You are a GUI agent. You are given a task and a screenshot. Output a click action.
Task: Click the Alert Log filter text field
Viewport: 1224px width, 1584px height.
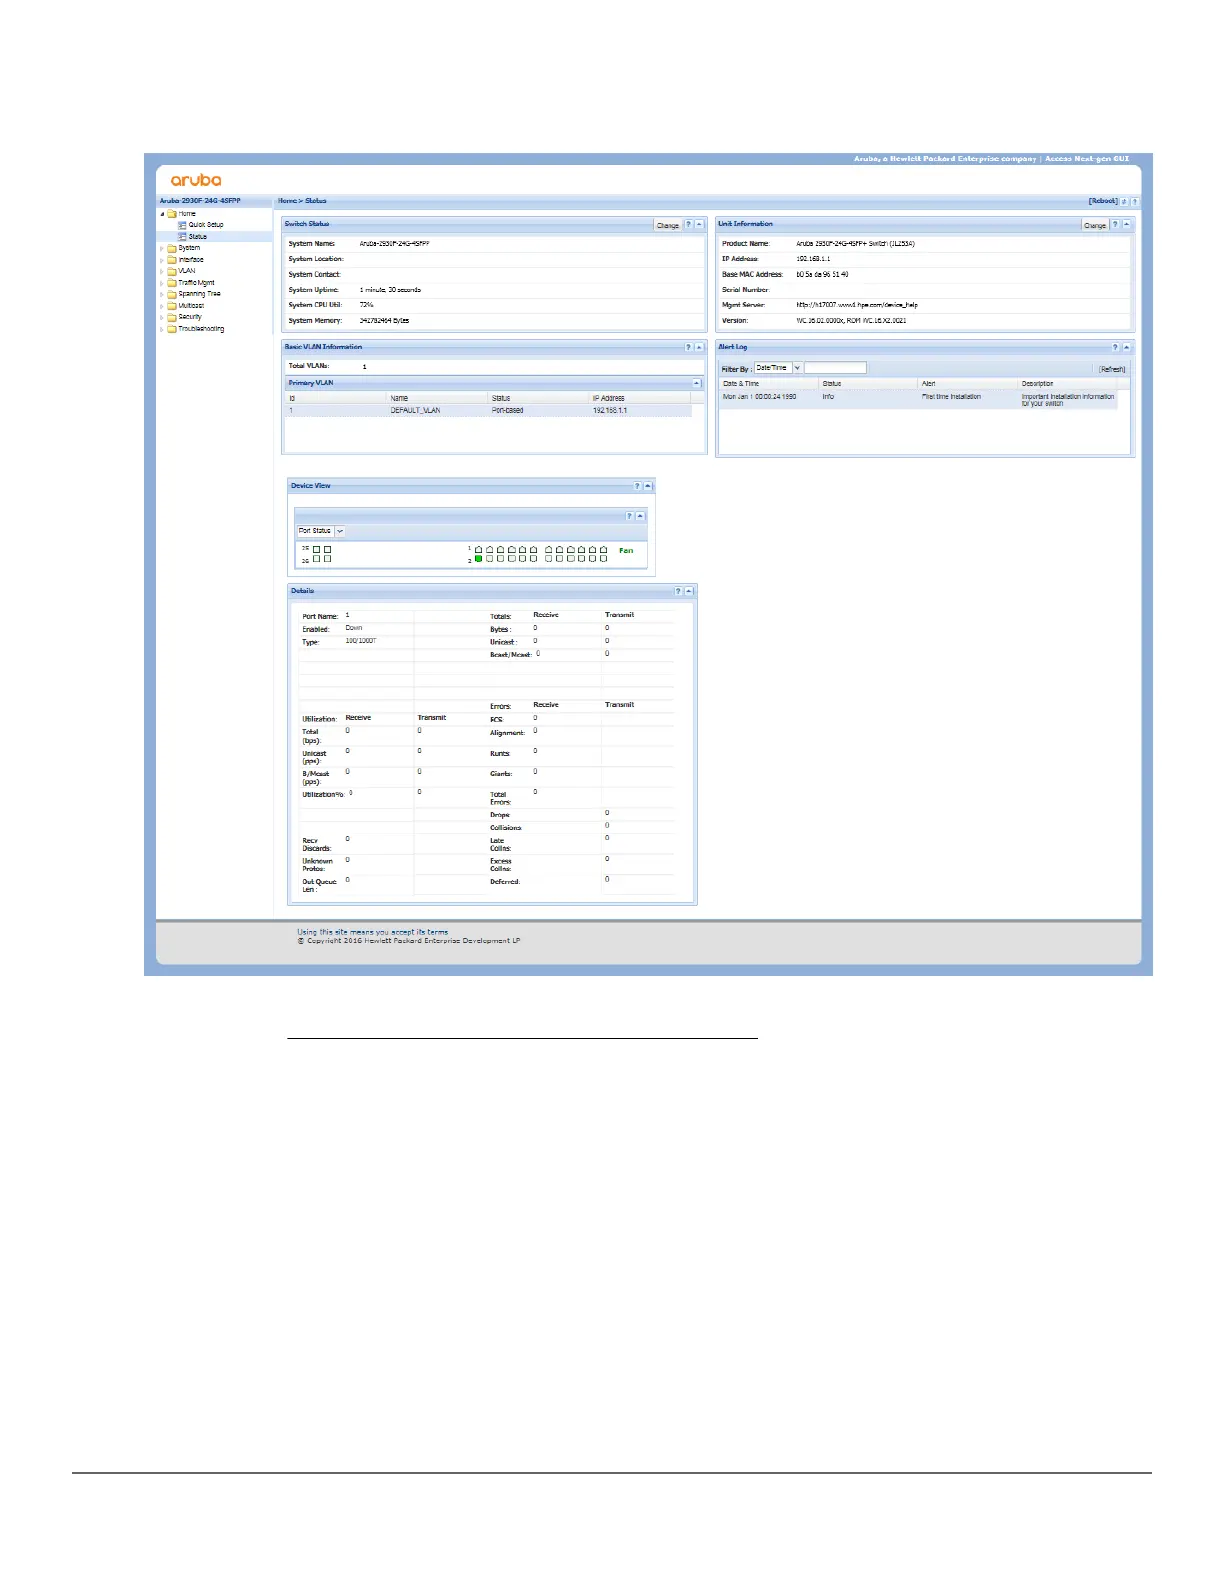coord(836,368)
